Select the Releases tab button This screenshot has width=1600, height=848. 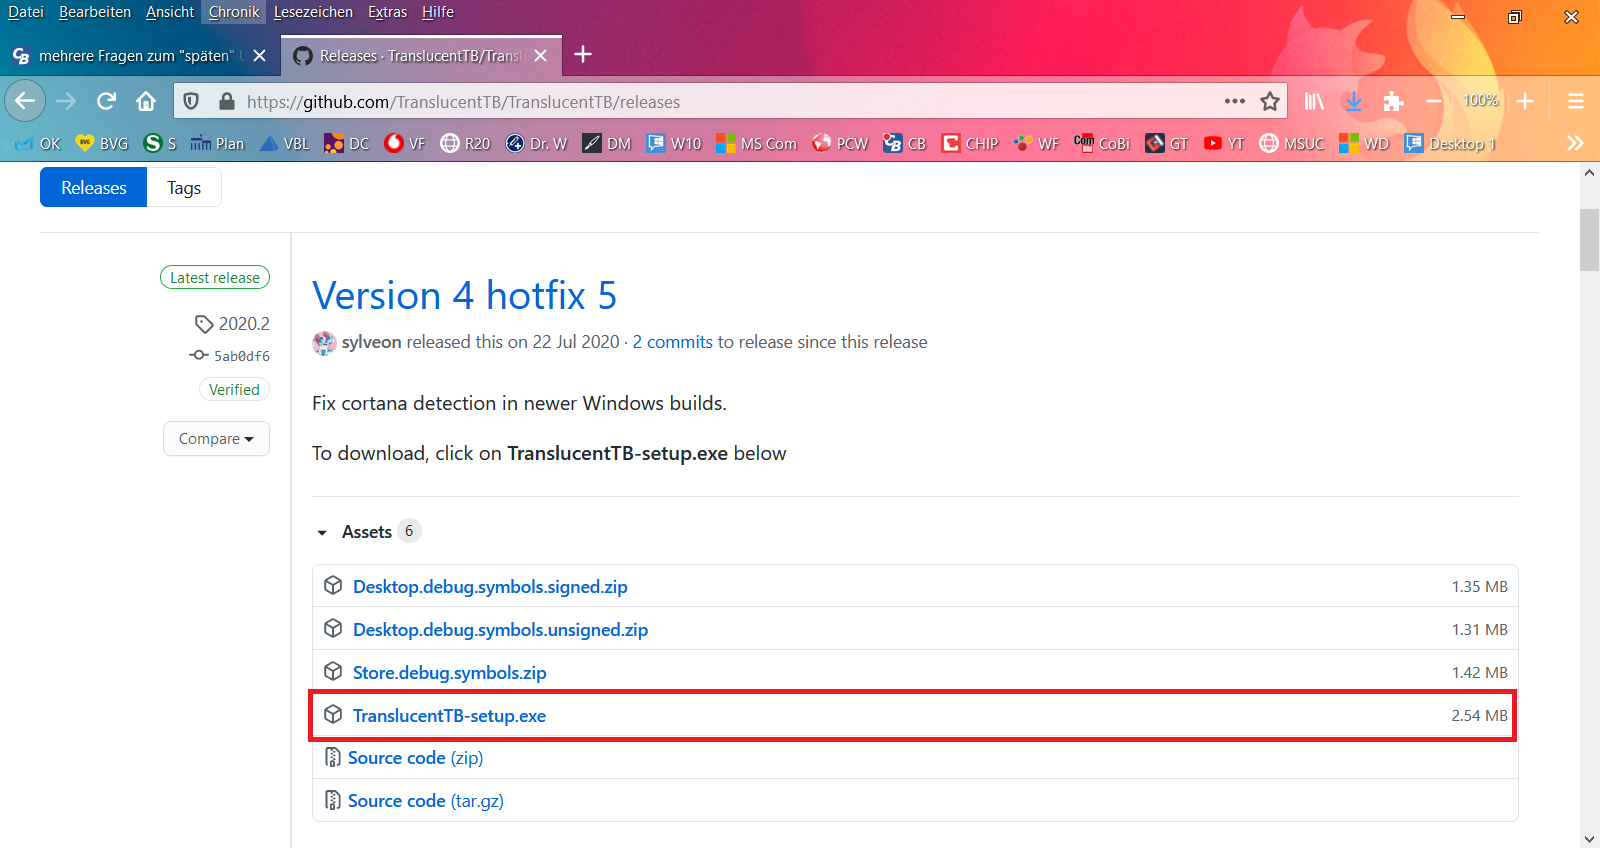(94, 187)
